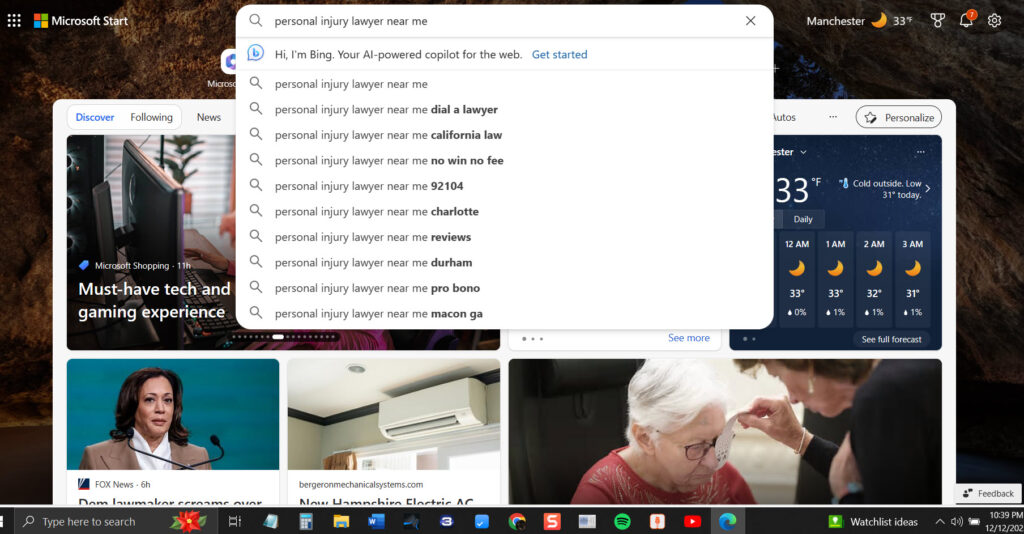Open the blue checkmark To Do app
Image resolution: width=1024 pixels, height=534 pixels.
[x=482, y=521]
